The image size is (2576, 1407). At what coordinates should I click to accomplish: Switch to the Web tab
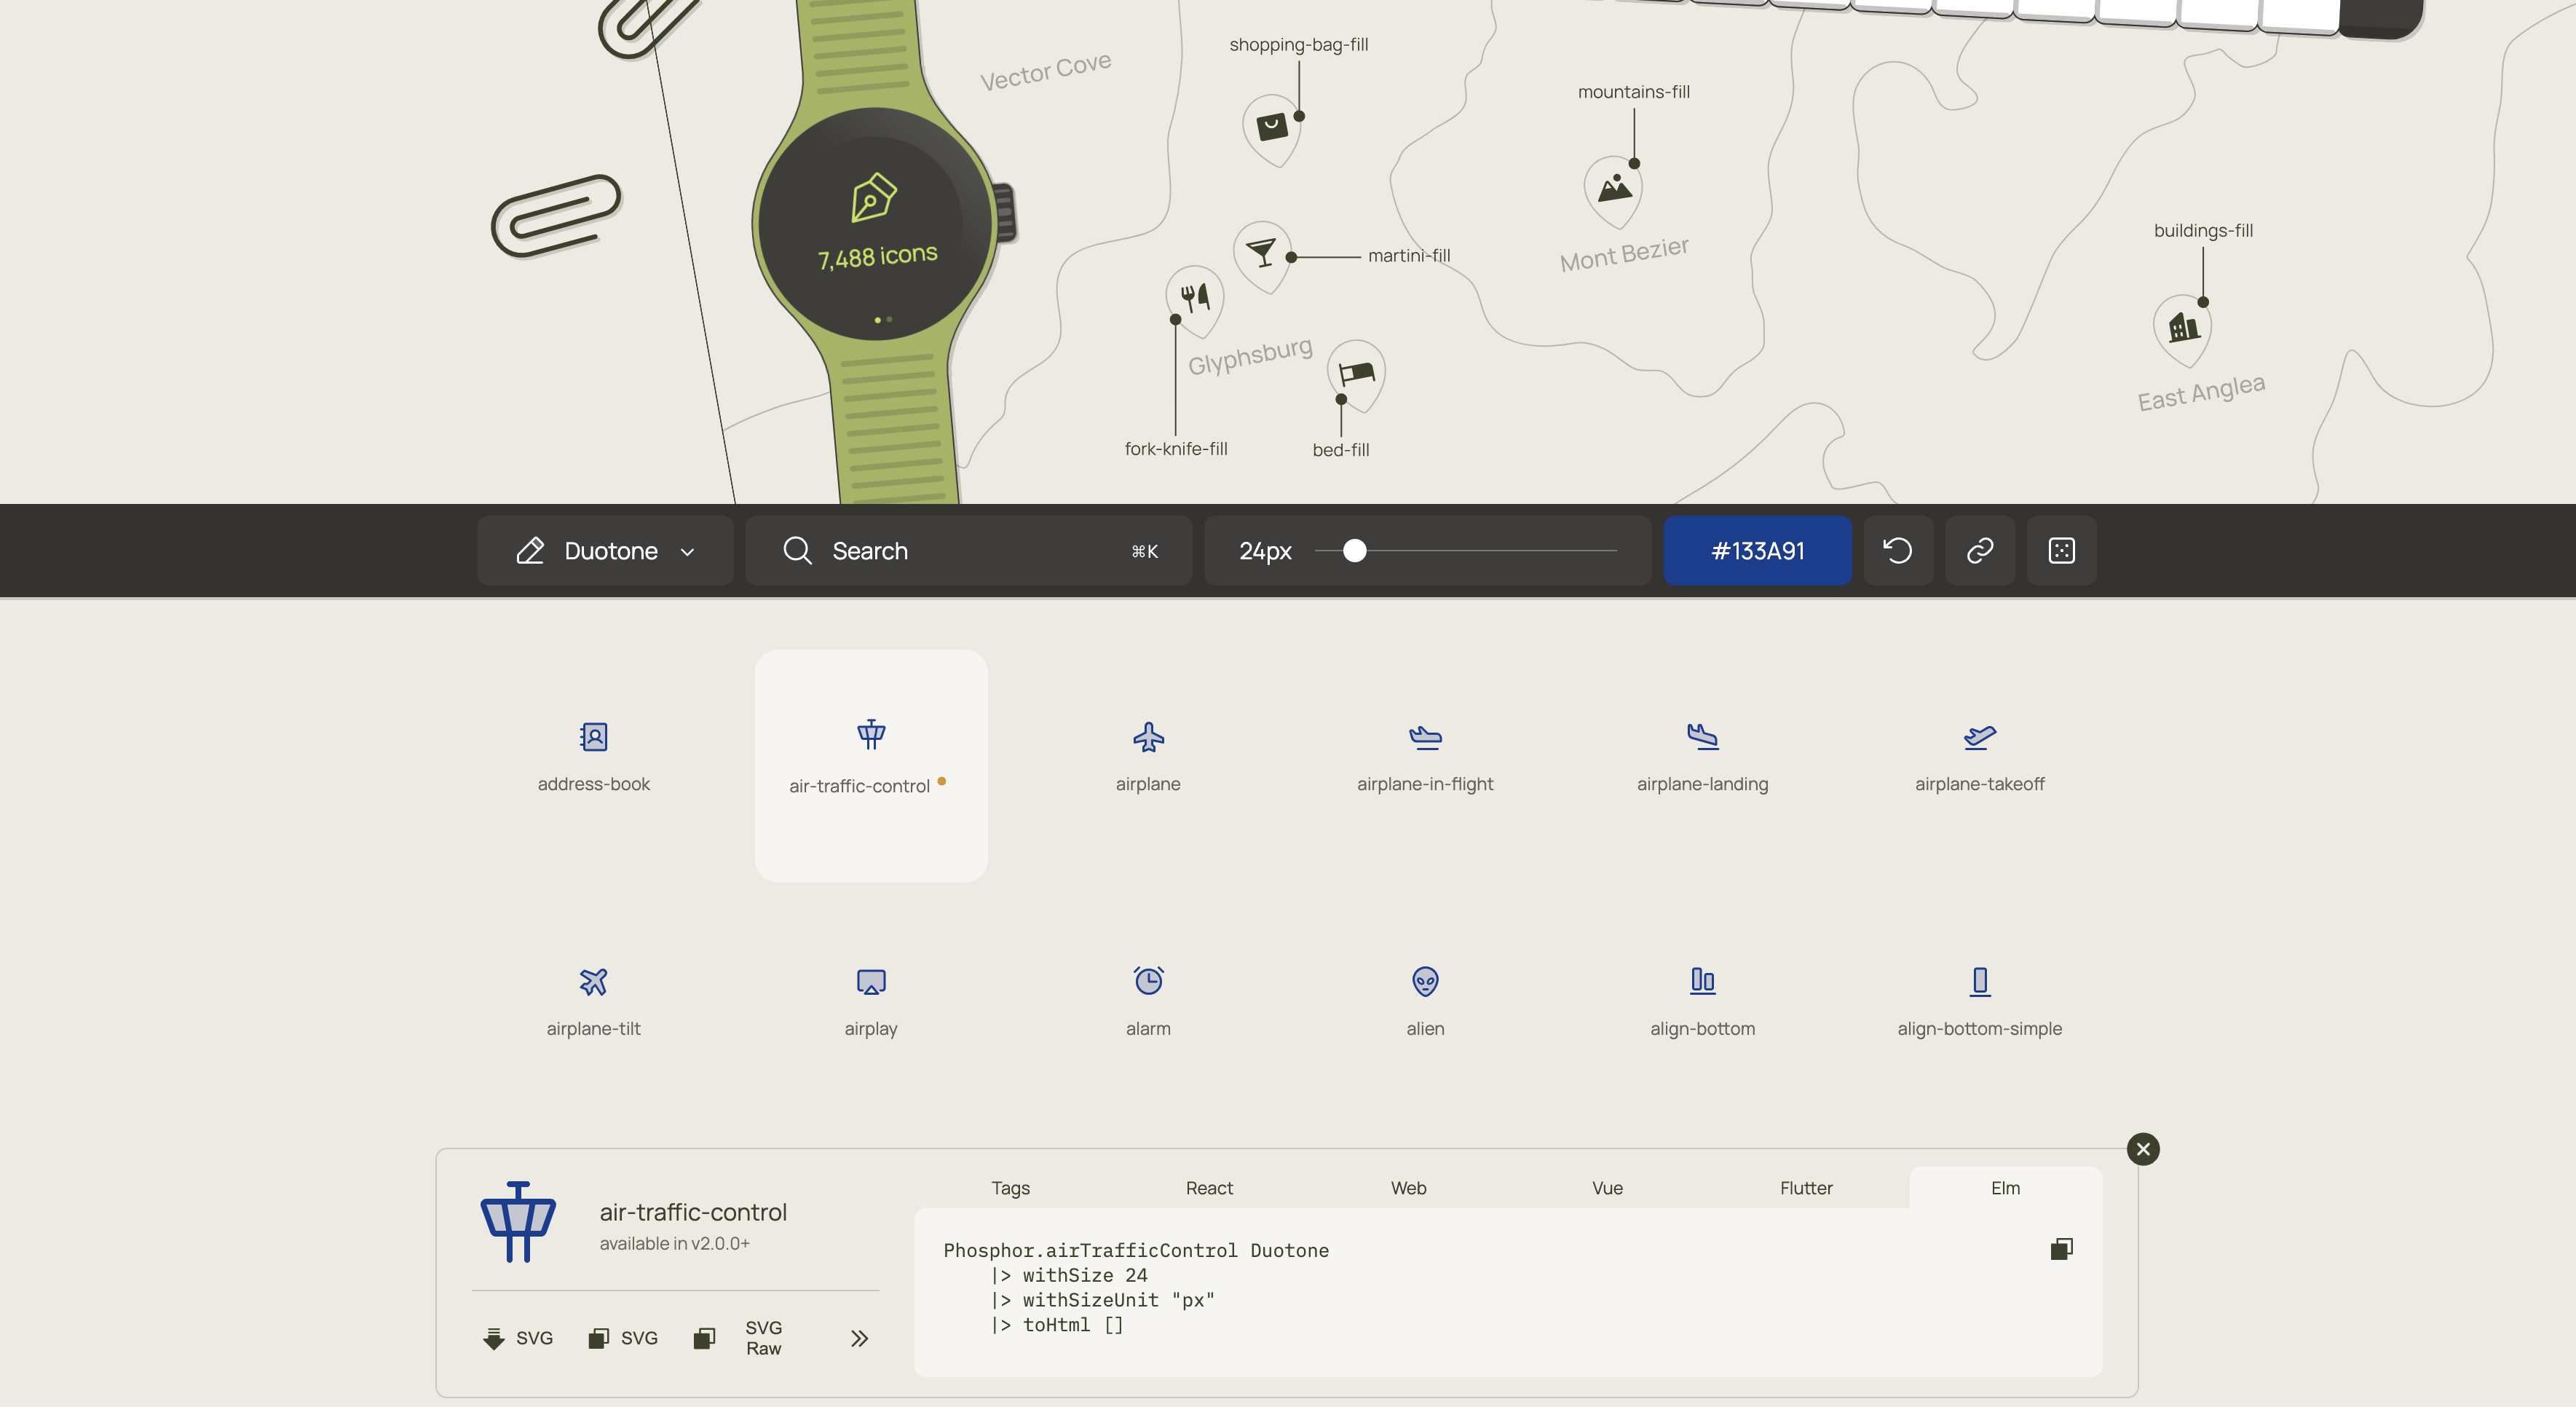click(x=1408, y=1187)
